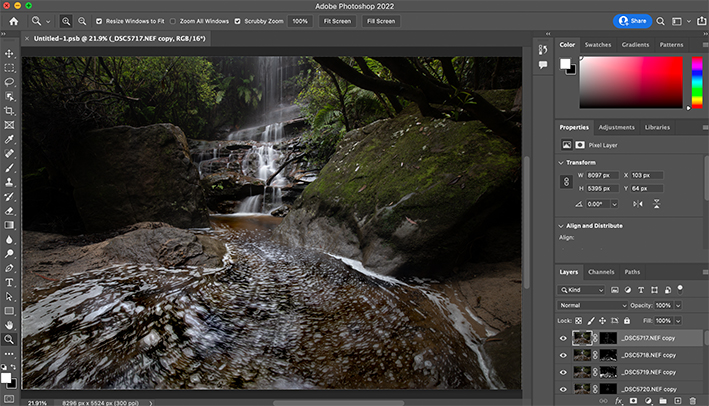Image resolution: width=709 pixels, height=406 pixels.
Task: Switch to the Channels tab
Action: [x=601, y=272]
